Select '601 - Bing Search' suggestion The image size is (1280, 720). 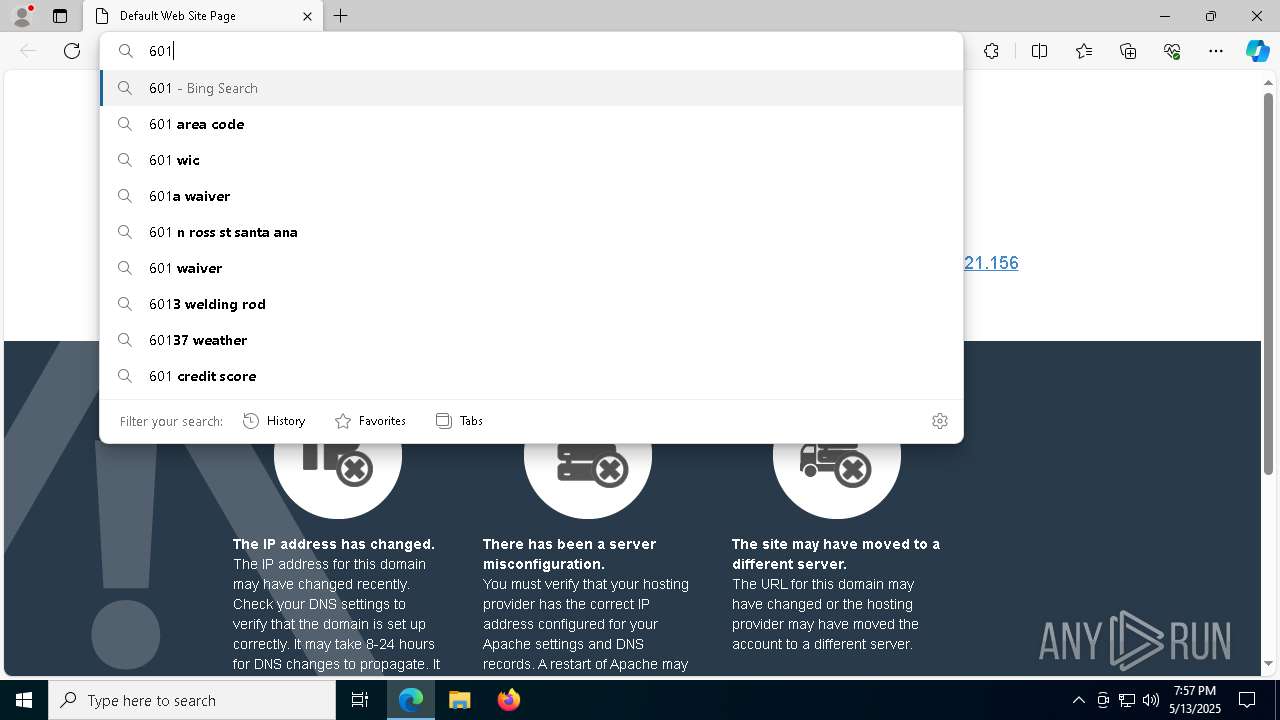coord(531,88)
